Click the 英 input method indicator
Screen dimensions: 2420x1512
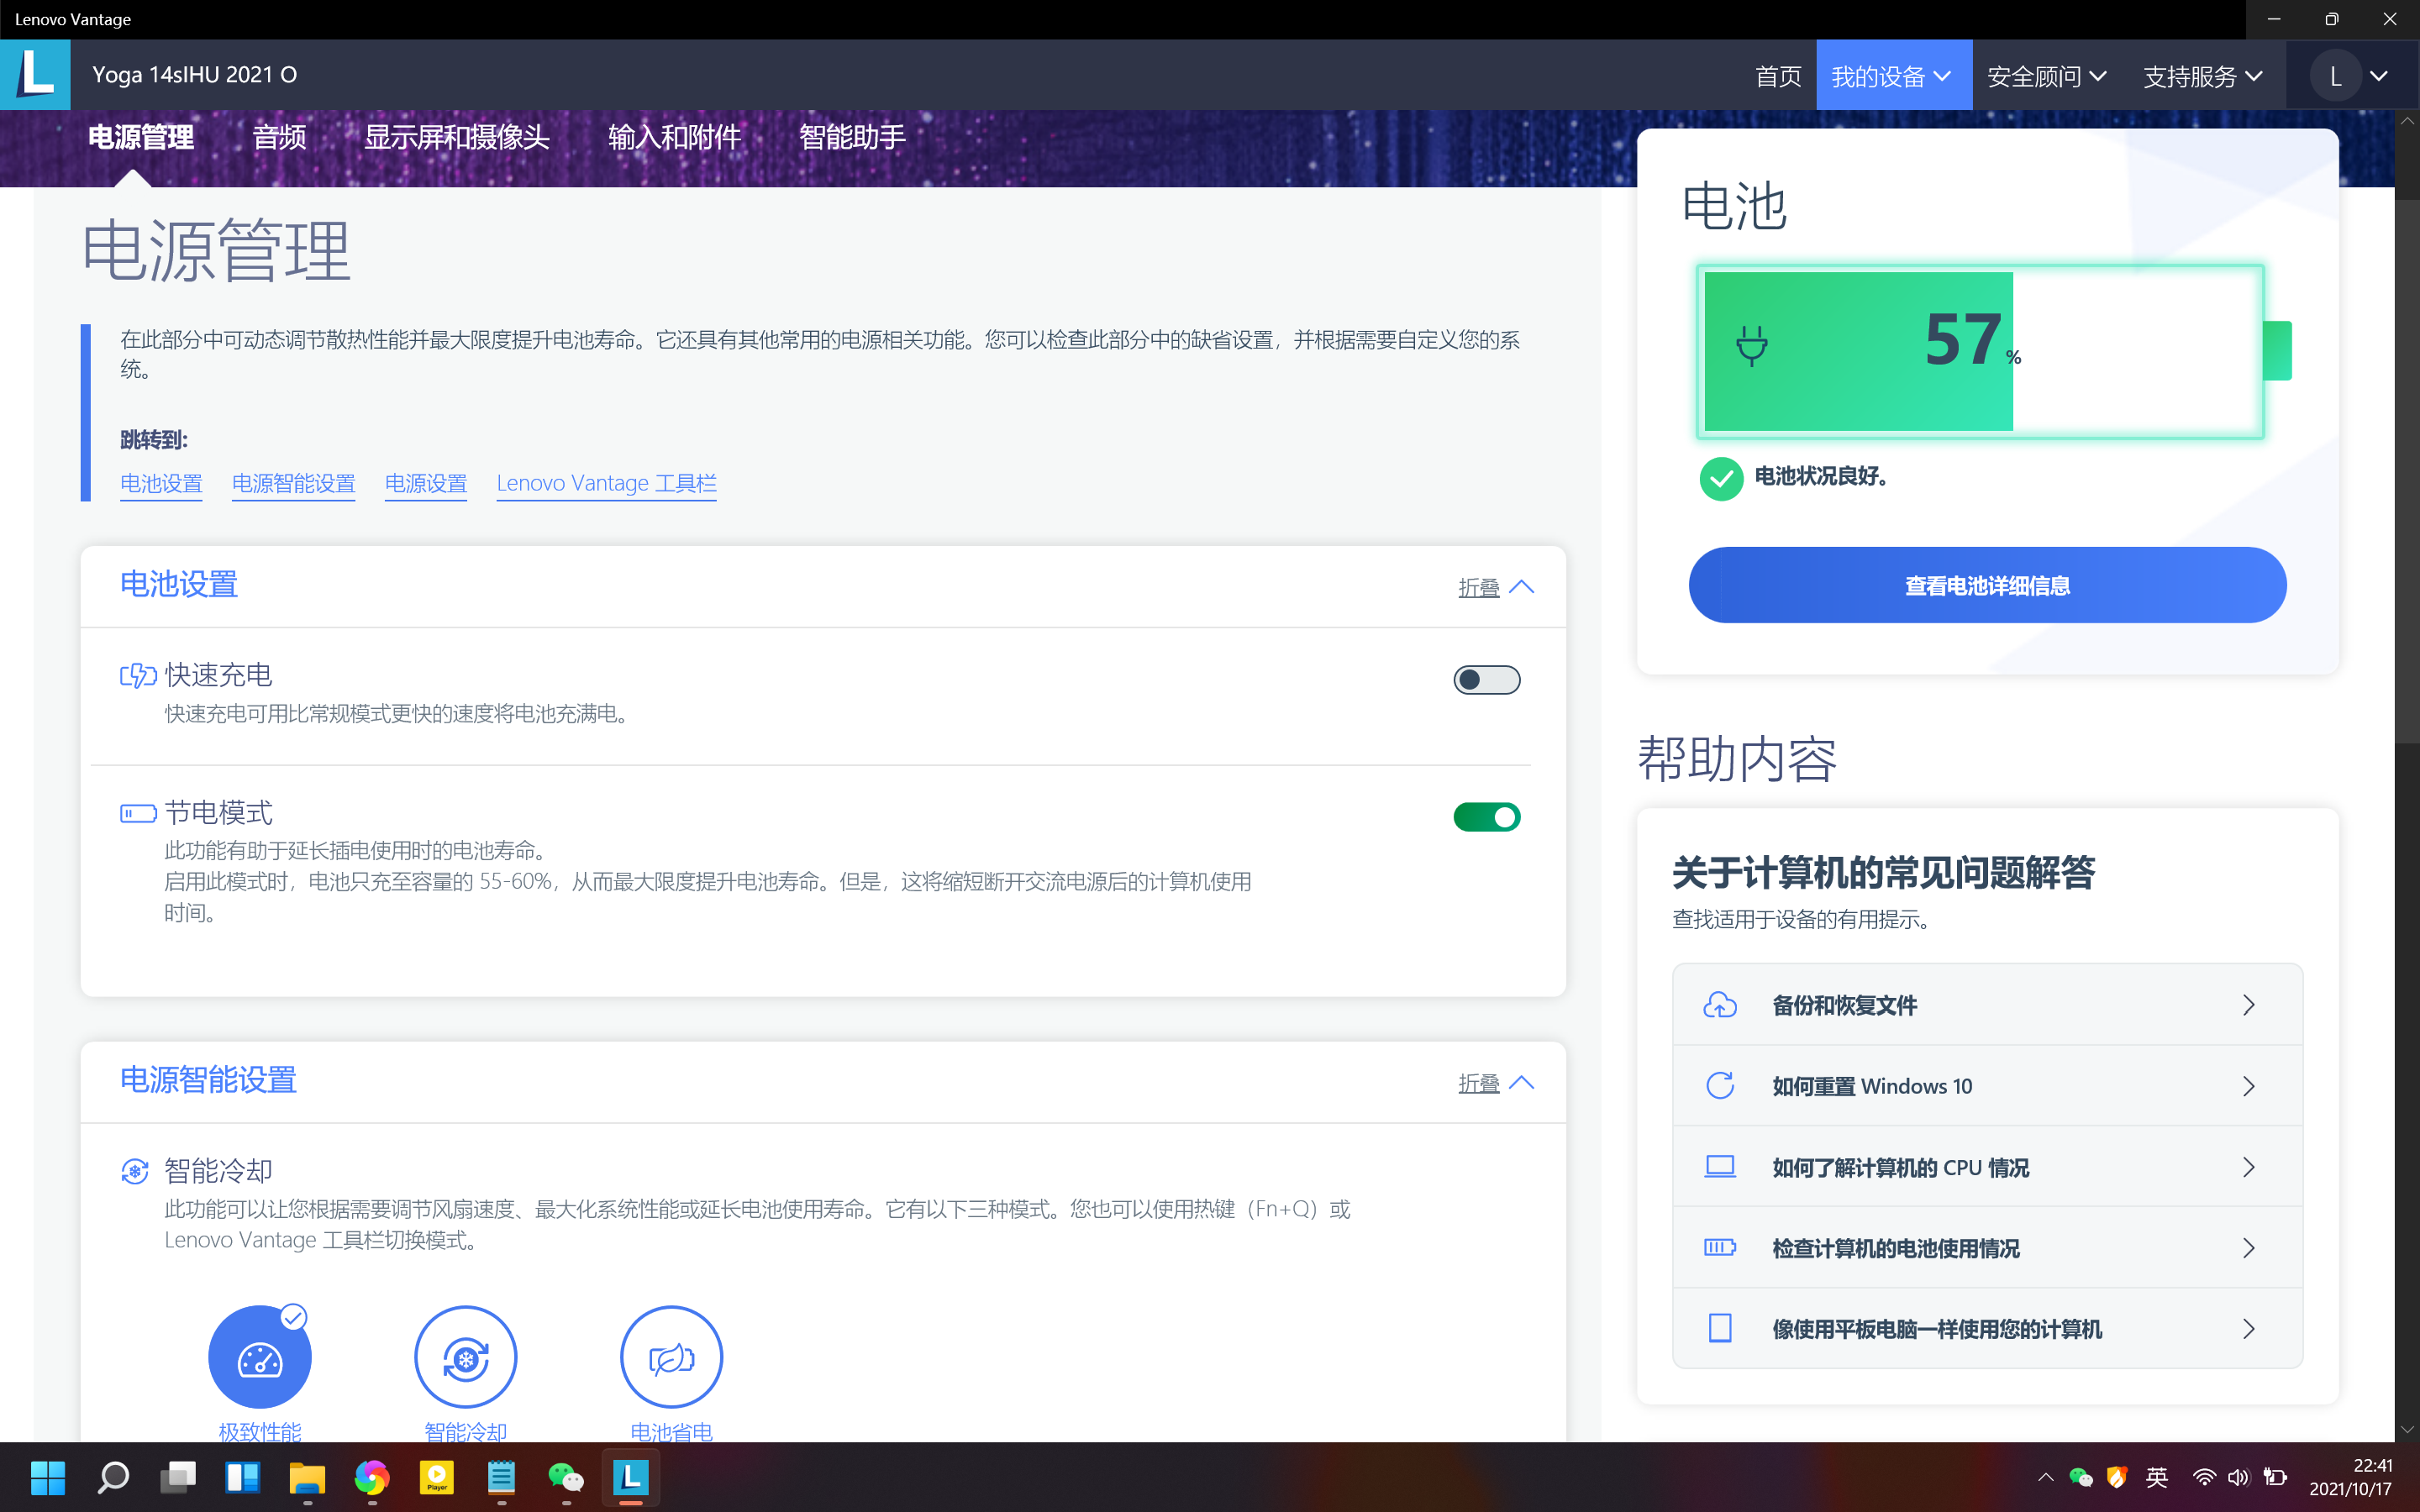click(2157, 1478)
